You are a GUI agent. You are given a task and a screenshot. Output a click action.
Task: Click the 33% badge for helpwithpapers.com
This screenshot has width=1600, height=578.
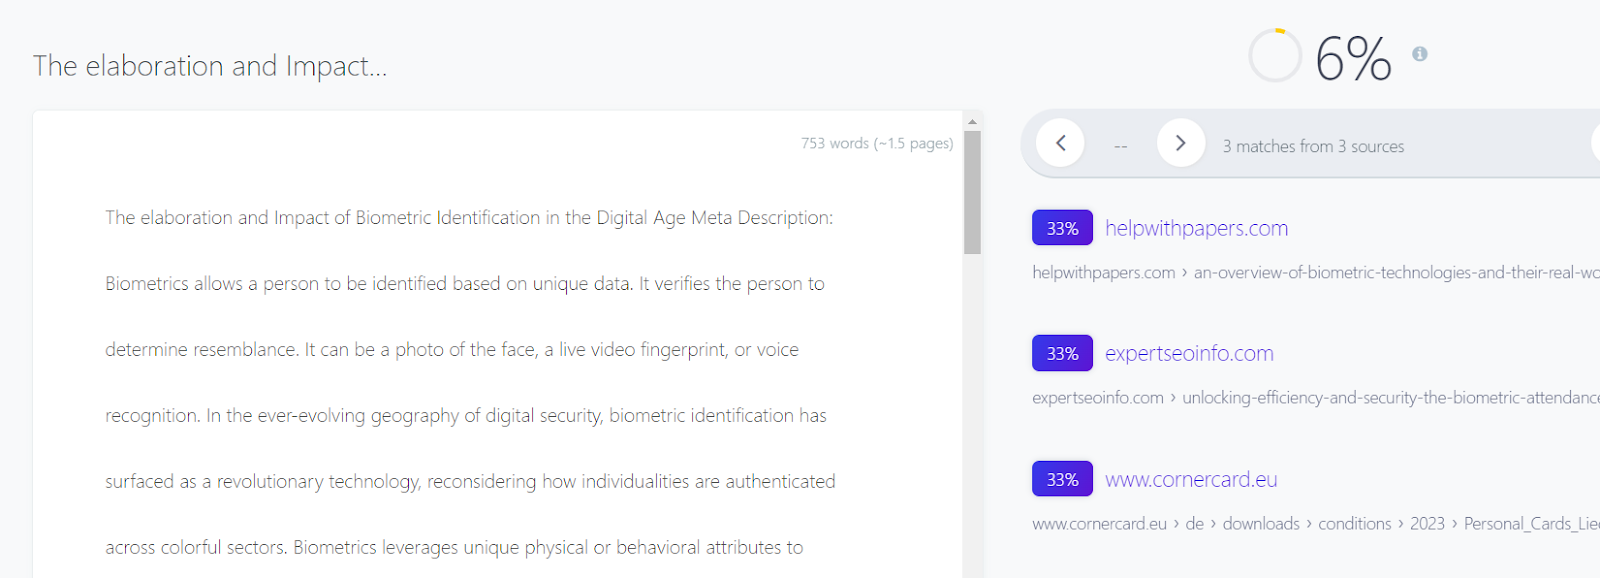coord(1062,228)
